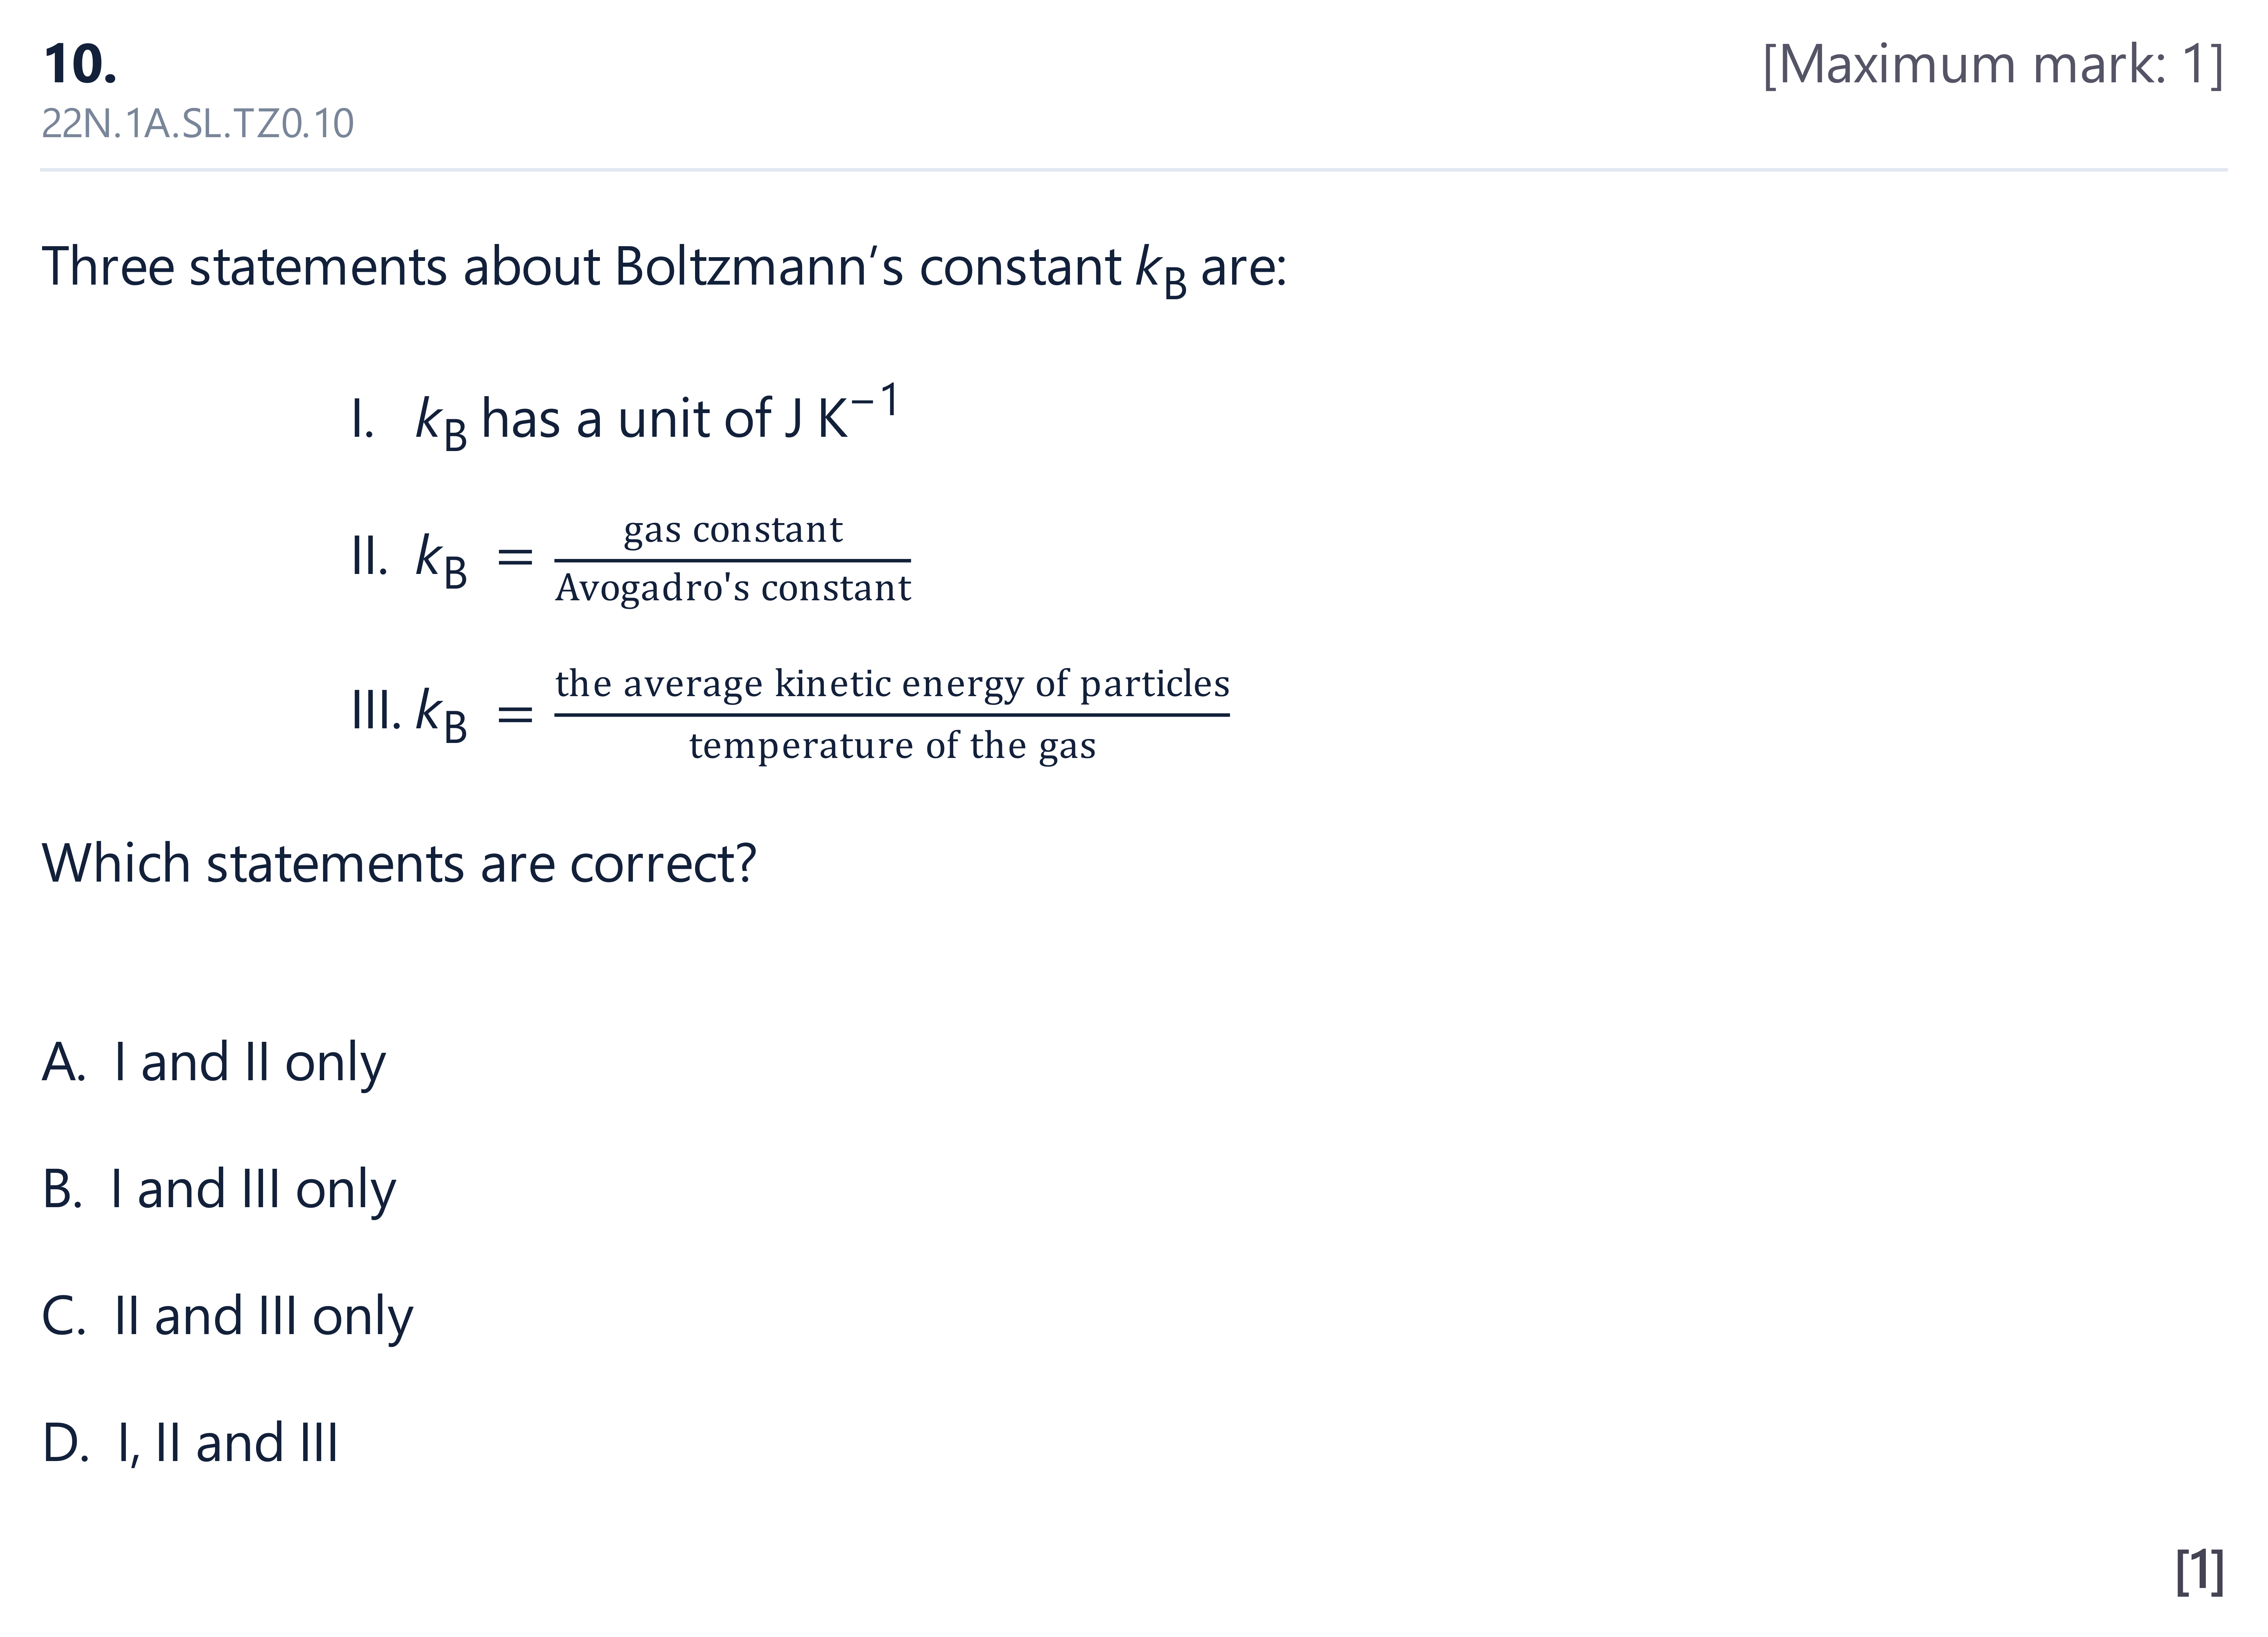Click the "Avogadro's constant" denominator
The width and height of the screenshot is (2268, 1637).
coord(733,588)
